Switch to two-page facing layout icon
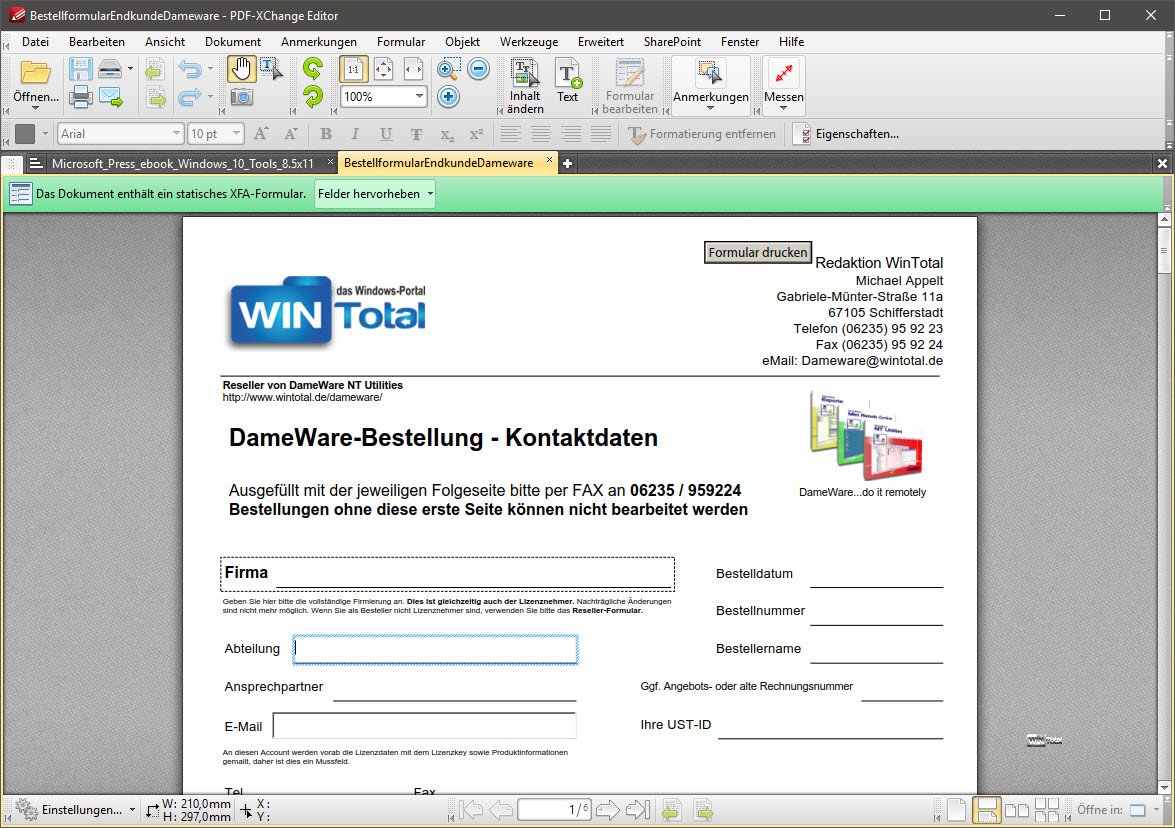This screenshot has width=1175, height=828. [1016, 810]
